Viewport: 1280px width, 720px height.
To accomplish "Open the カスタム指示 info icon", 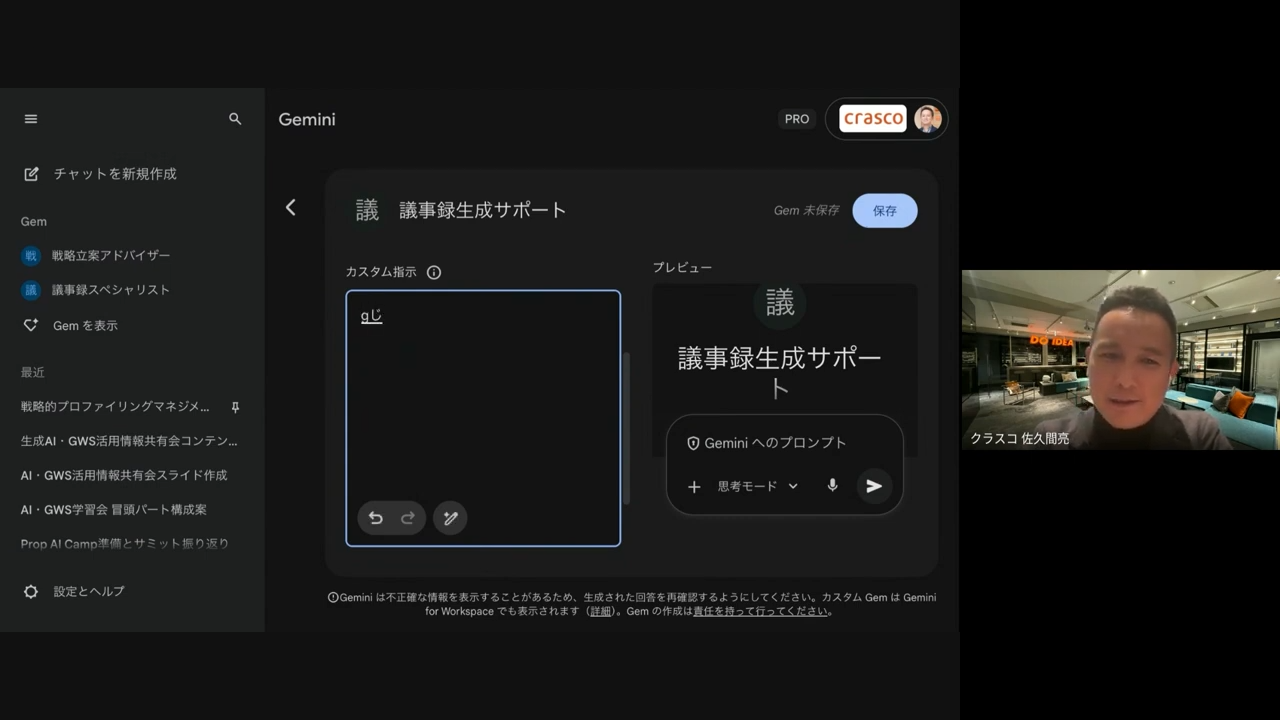I will (x=434, y=272).
